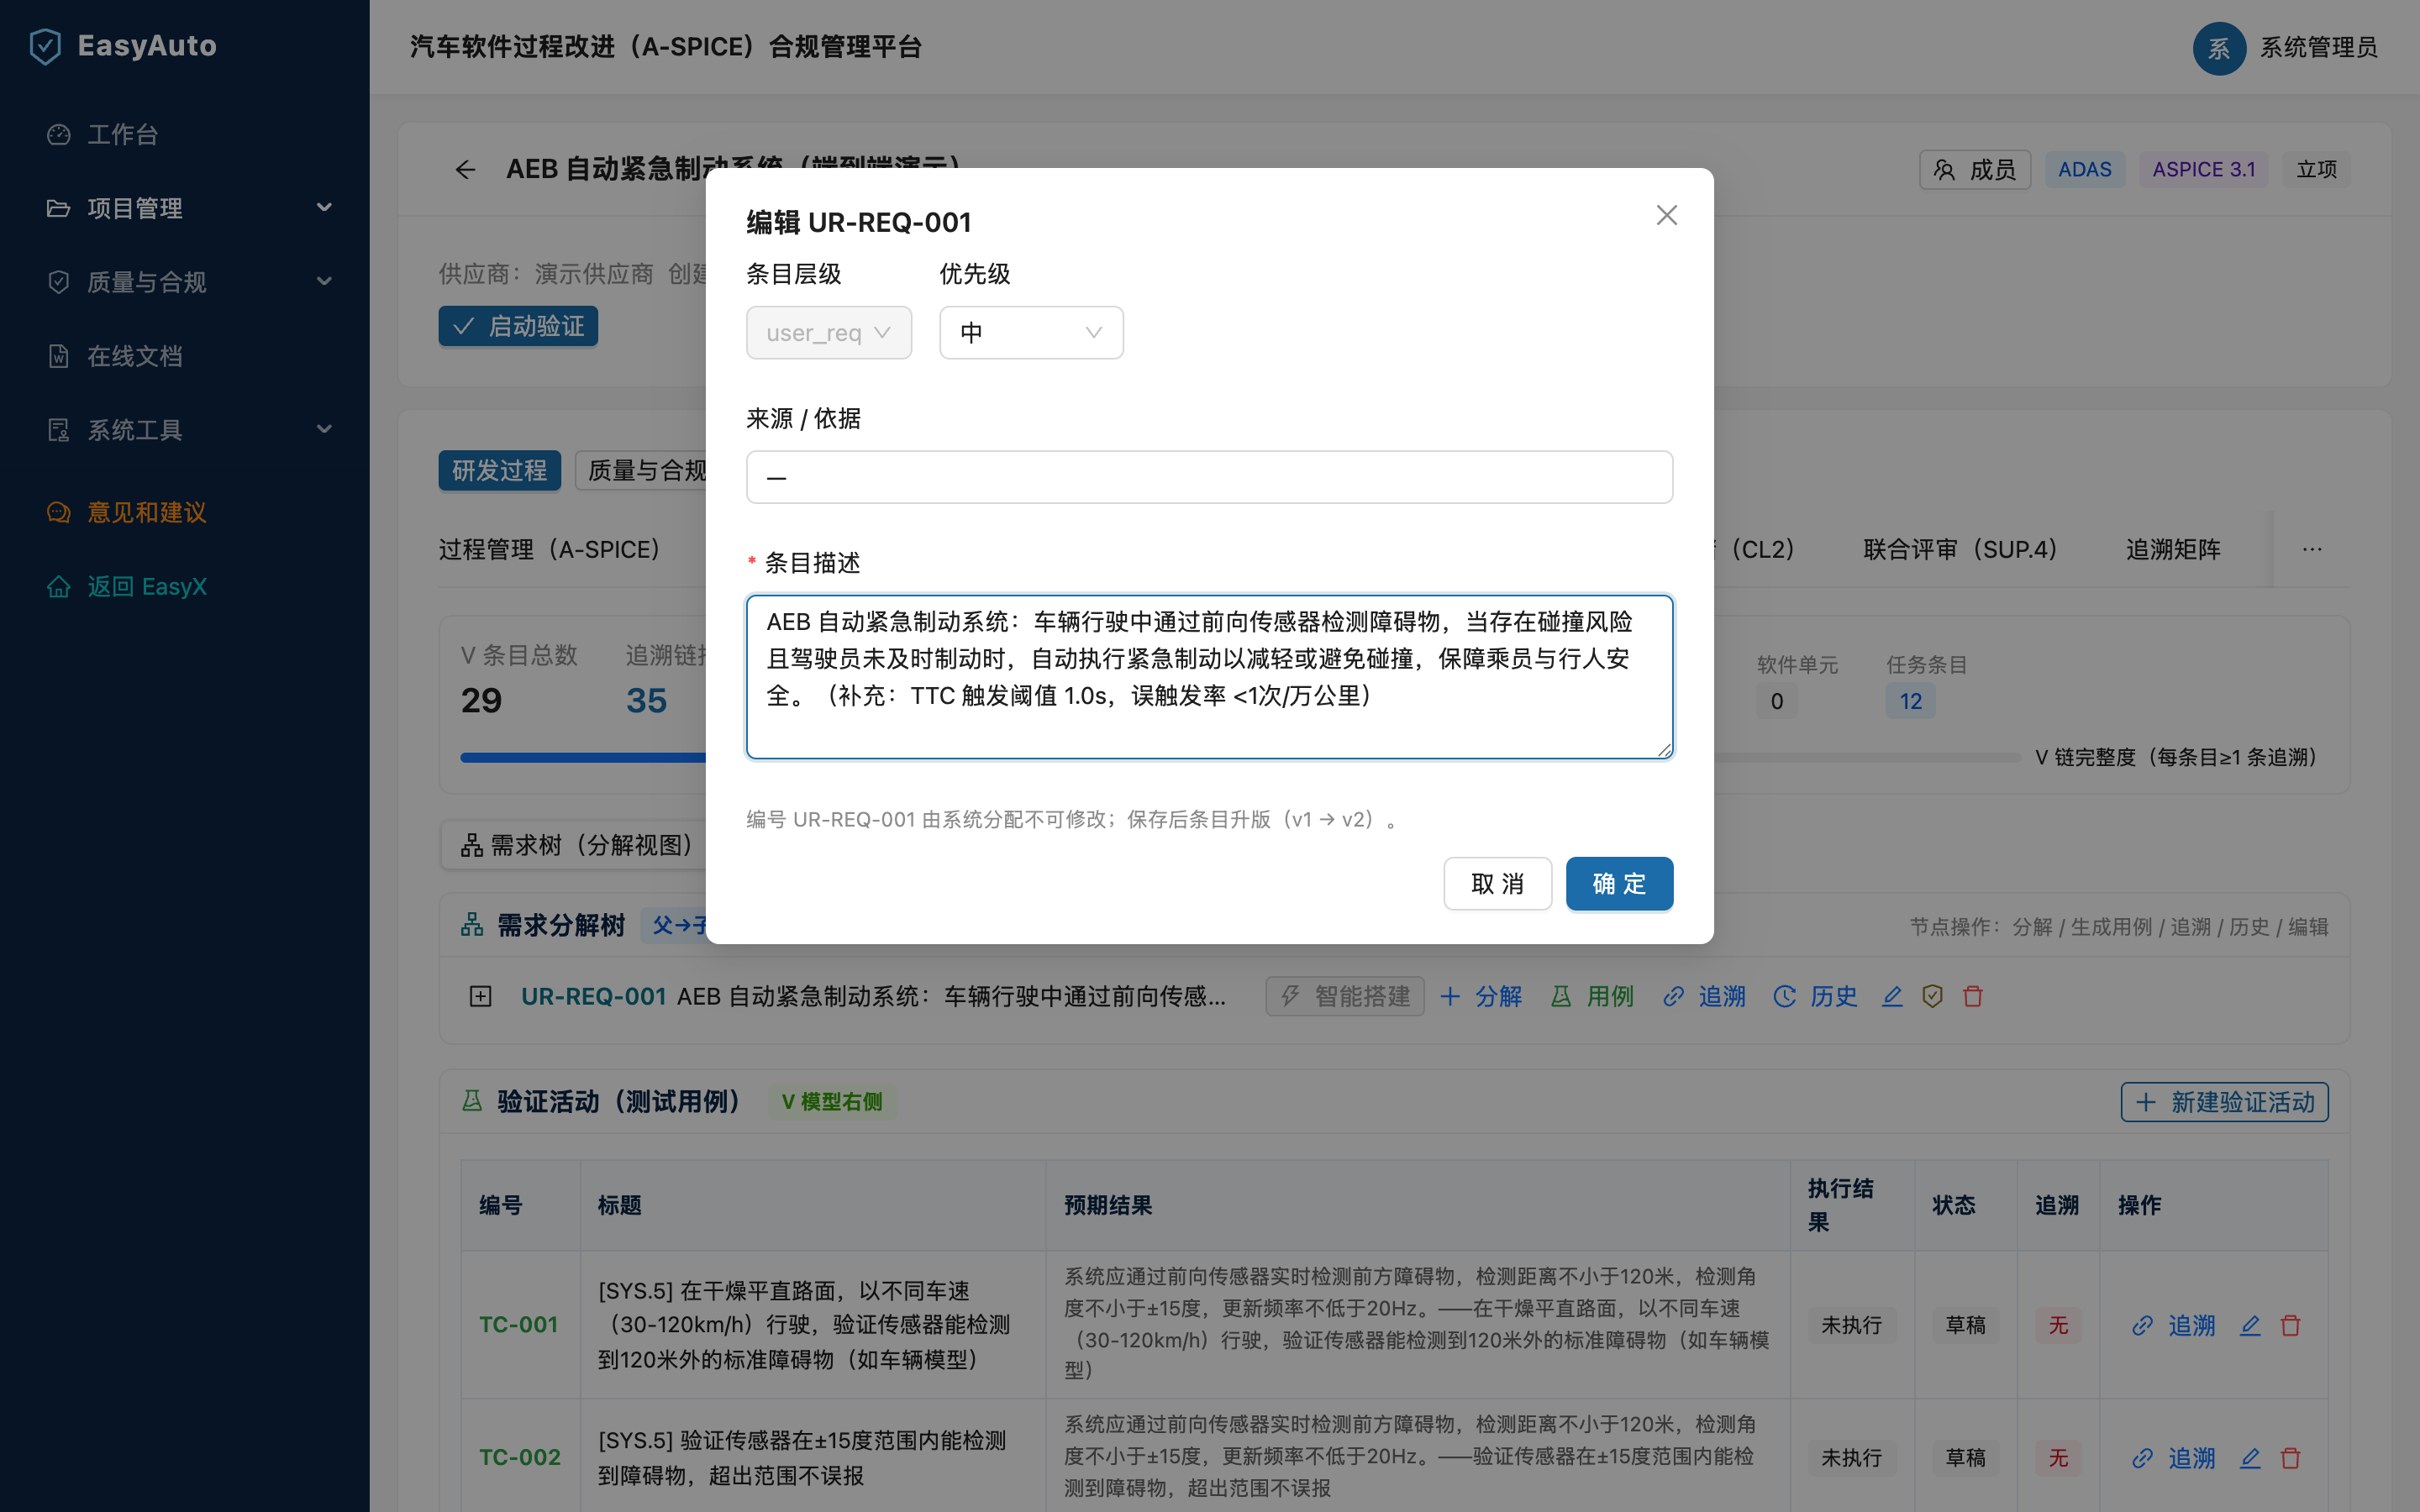Viewport: 2420px width, 1512px height.
Task: Open the 优先级 dropdown showing 中
Action: [x=1031, y=332]
